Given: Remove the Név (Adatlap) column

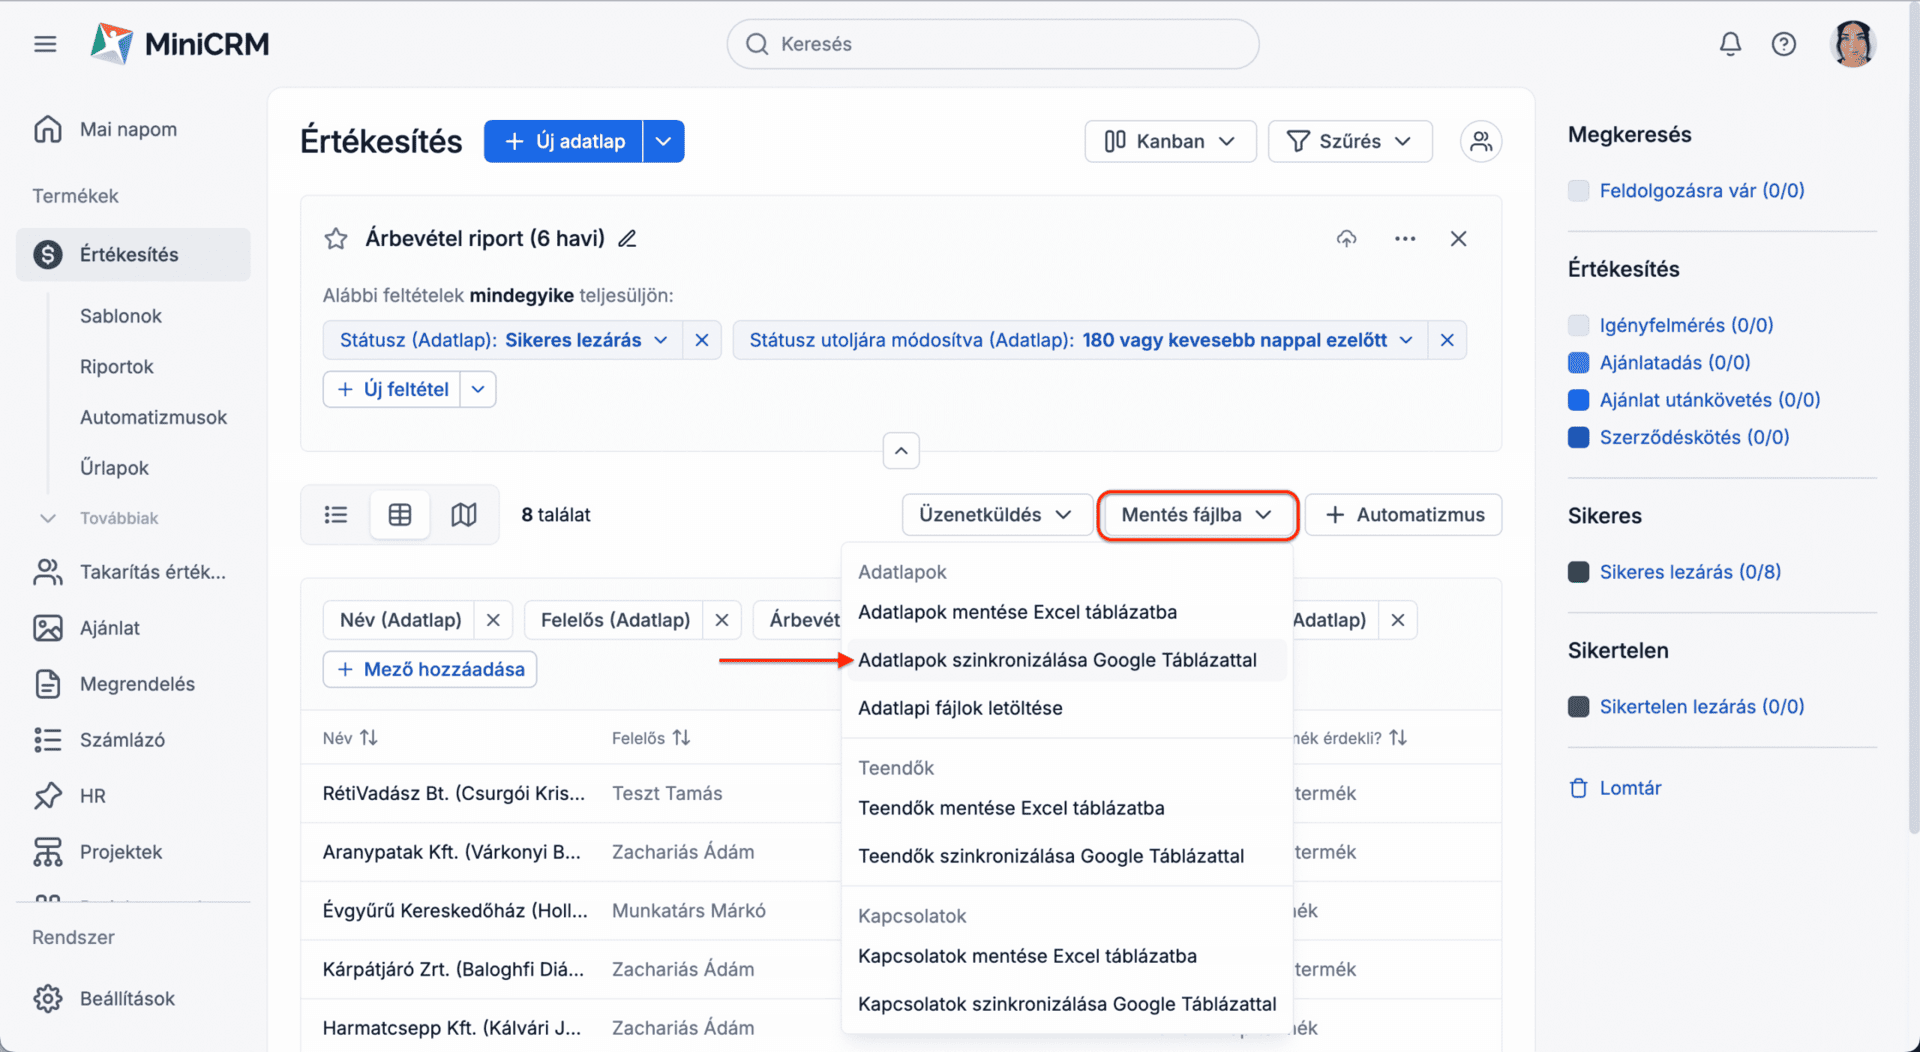Looking at the screenshot, I should pyautogui.click(x=493, y=620).
